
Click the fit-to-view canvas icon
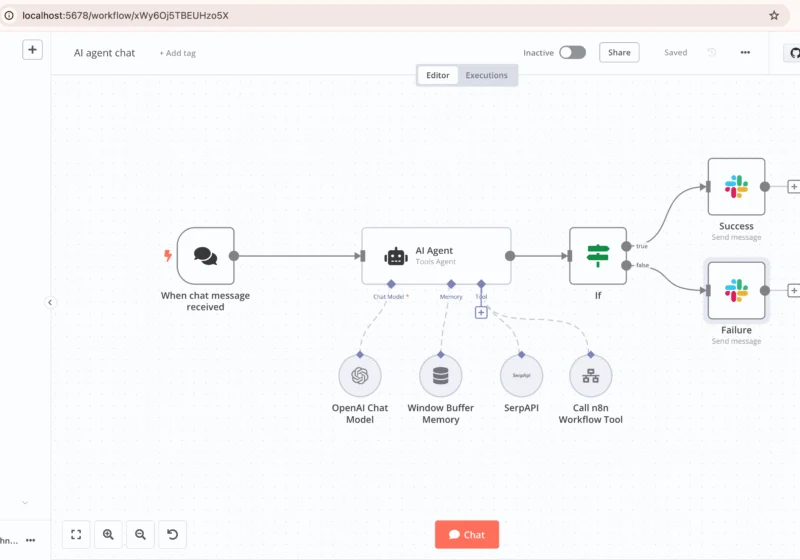click(76, 534)
